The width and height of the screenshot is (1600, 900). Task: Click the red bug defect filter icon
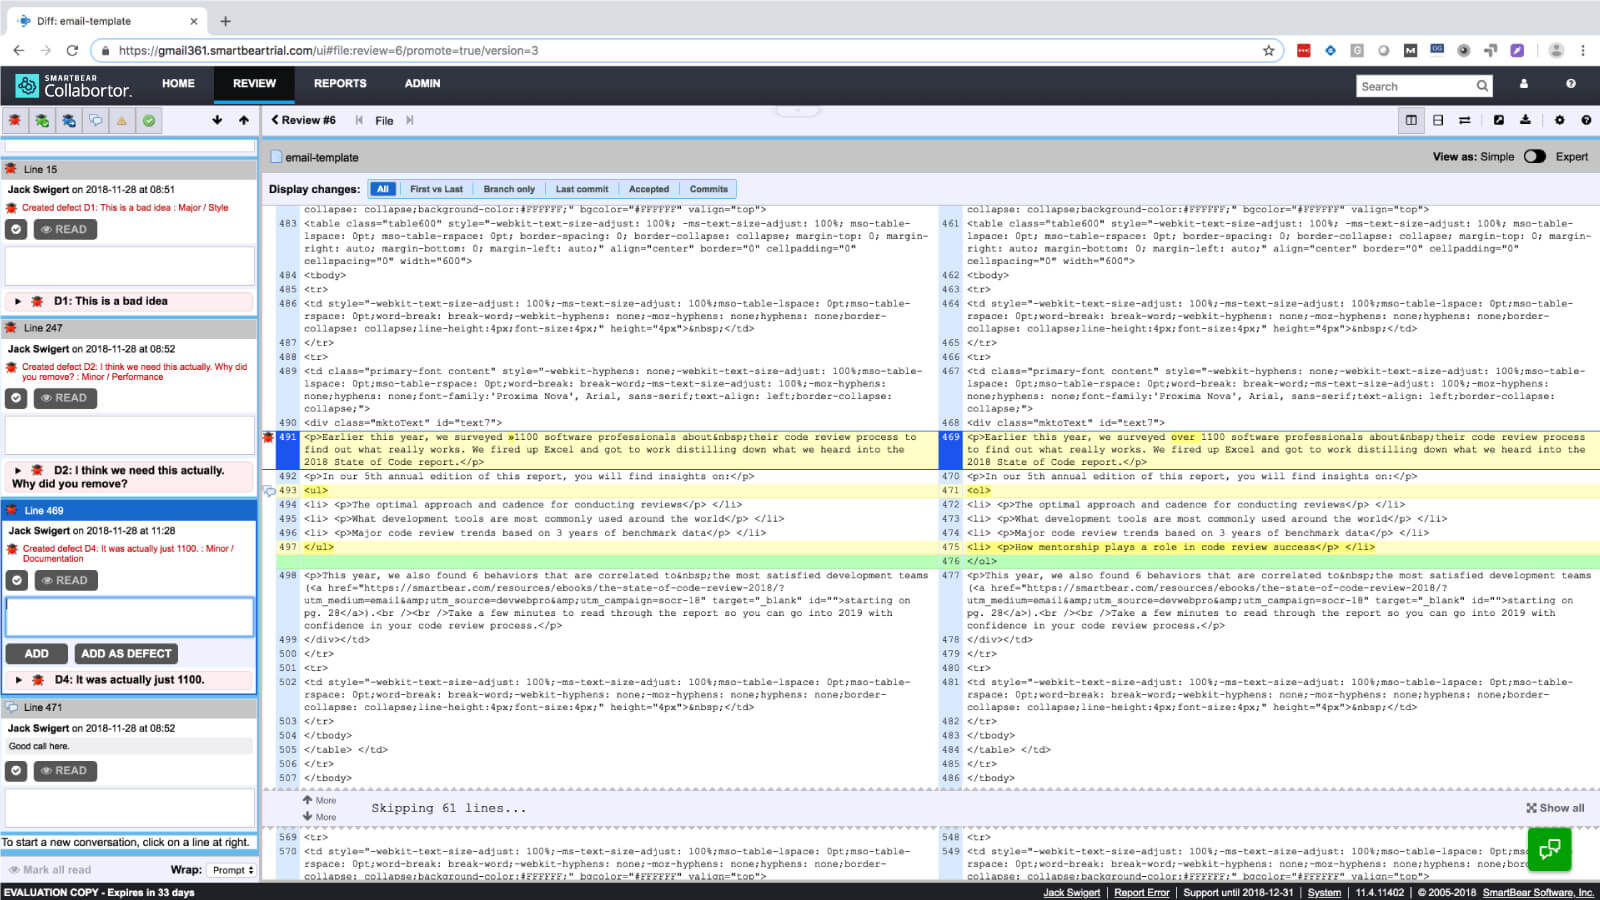point(15,121)
